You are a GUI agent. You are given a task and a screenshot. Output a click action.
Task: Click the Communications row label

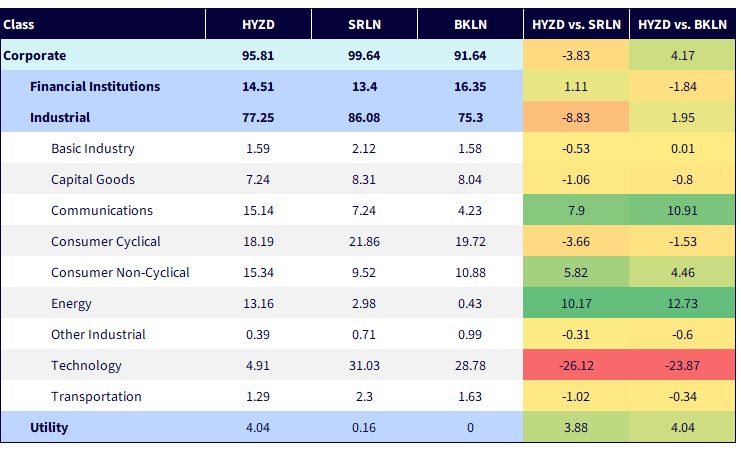[x=102, y=210]
